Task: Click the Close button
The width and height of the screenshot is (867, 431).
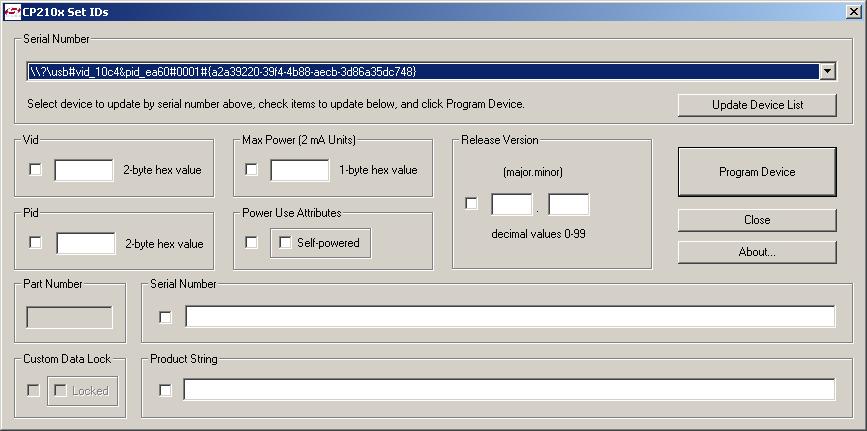Action: 757,220
